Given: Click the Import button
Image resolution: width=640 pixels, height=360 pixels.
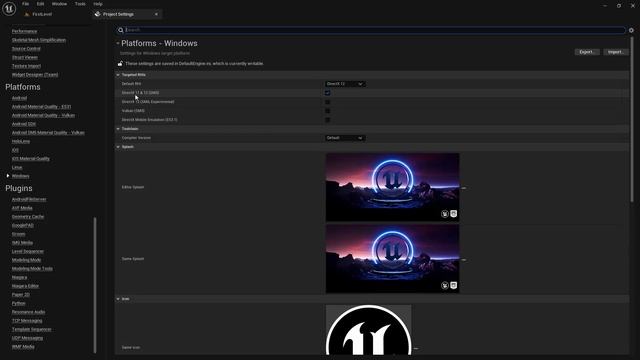Looking at the screenshot, I should point(616,52).
